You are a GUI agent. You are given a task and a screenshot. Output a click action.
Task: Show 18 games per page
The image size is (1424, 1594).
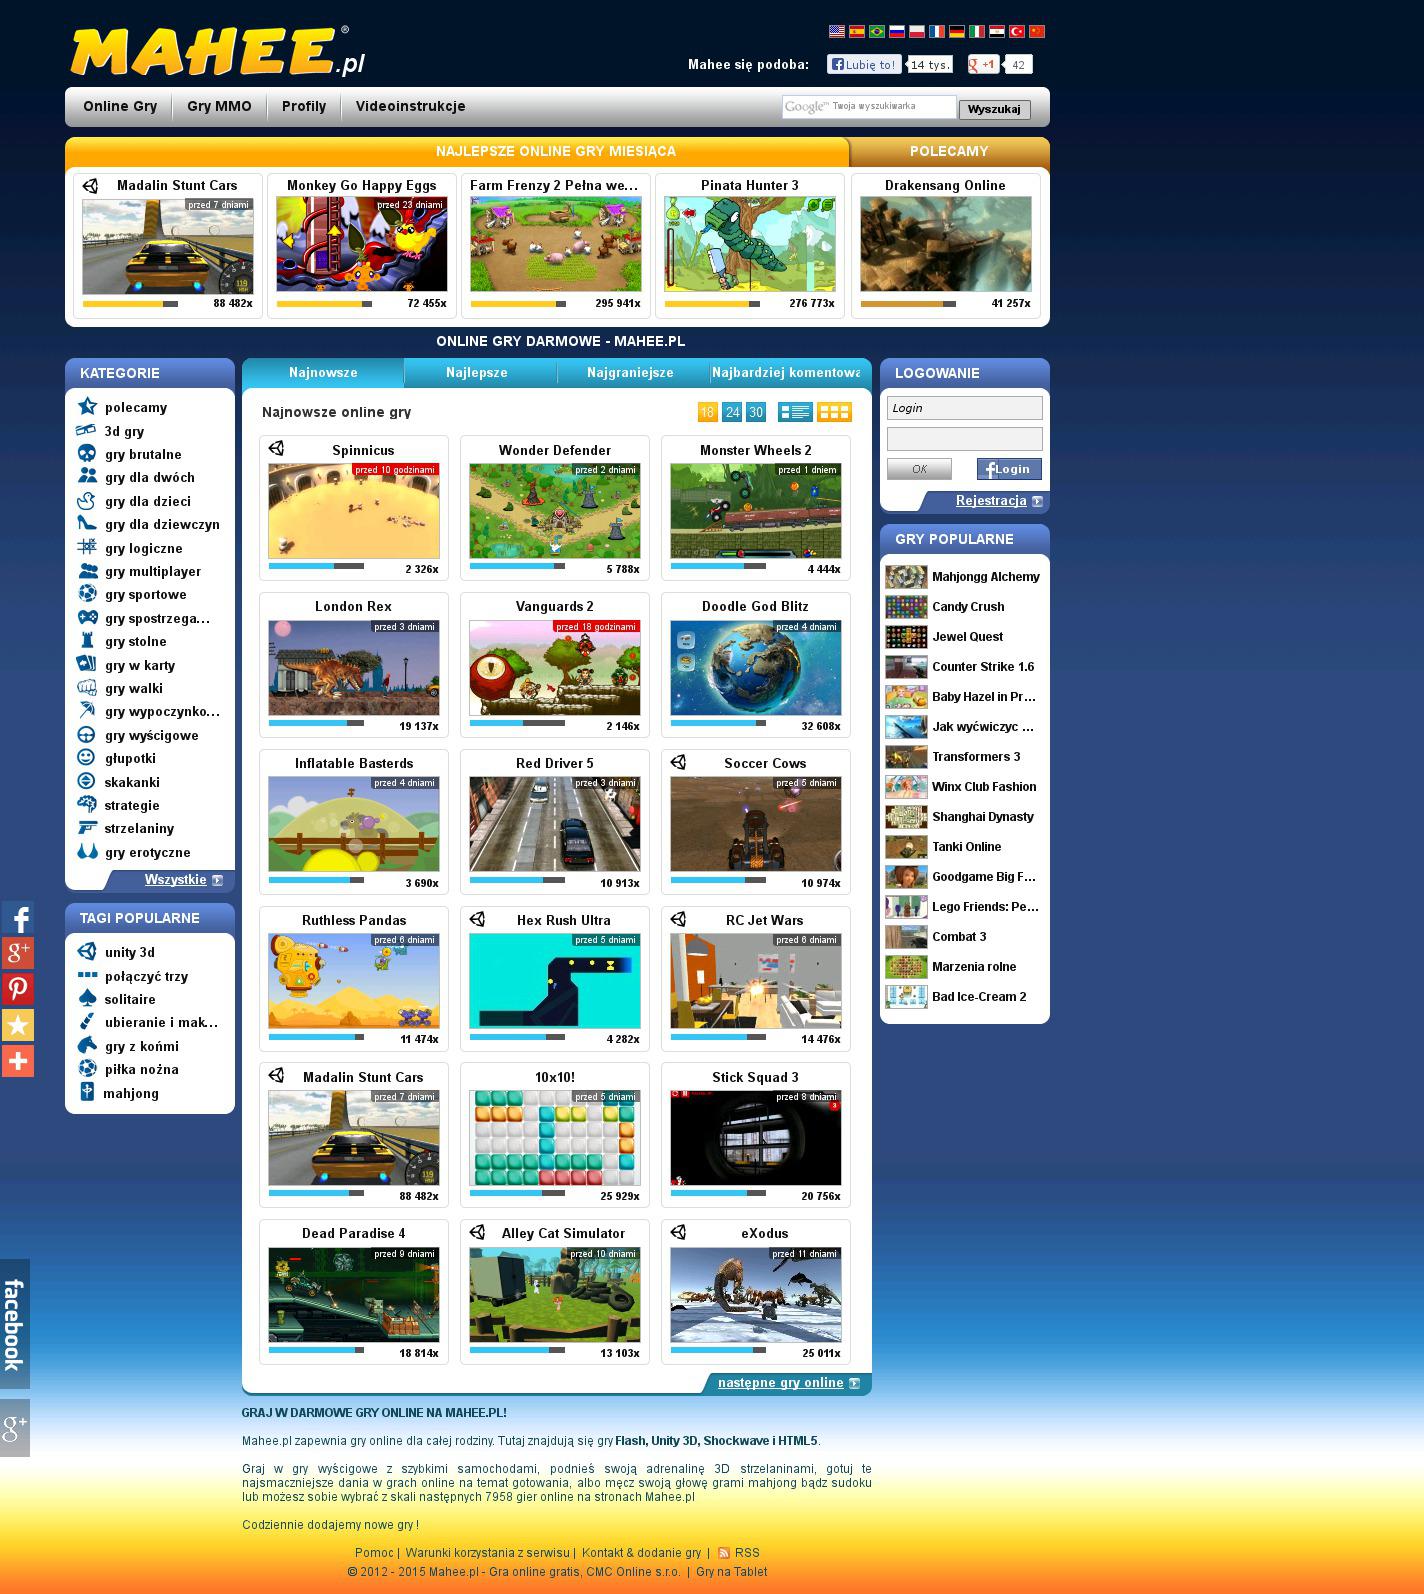coord(707,412)
